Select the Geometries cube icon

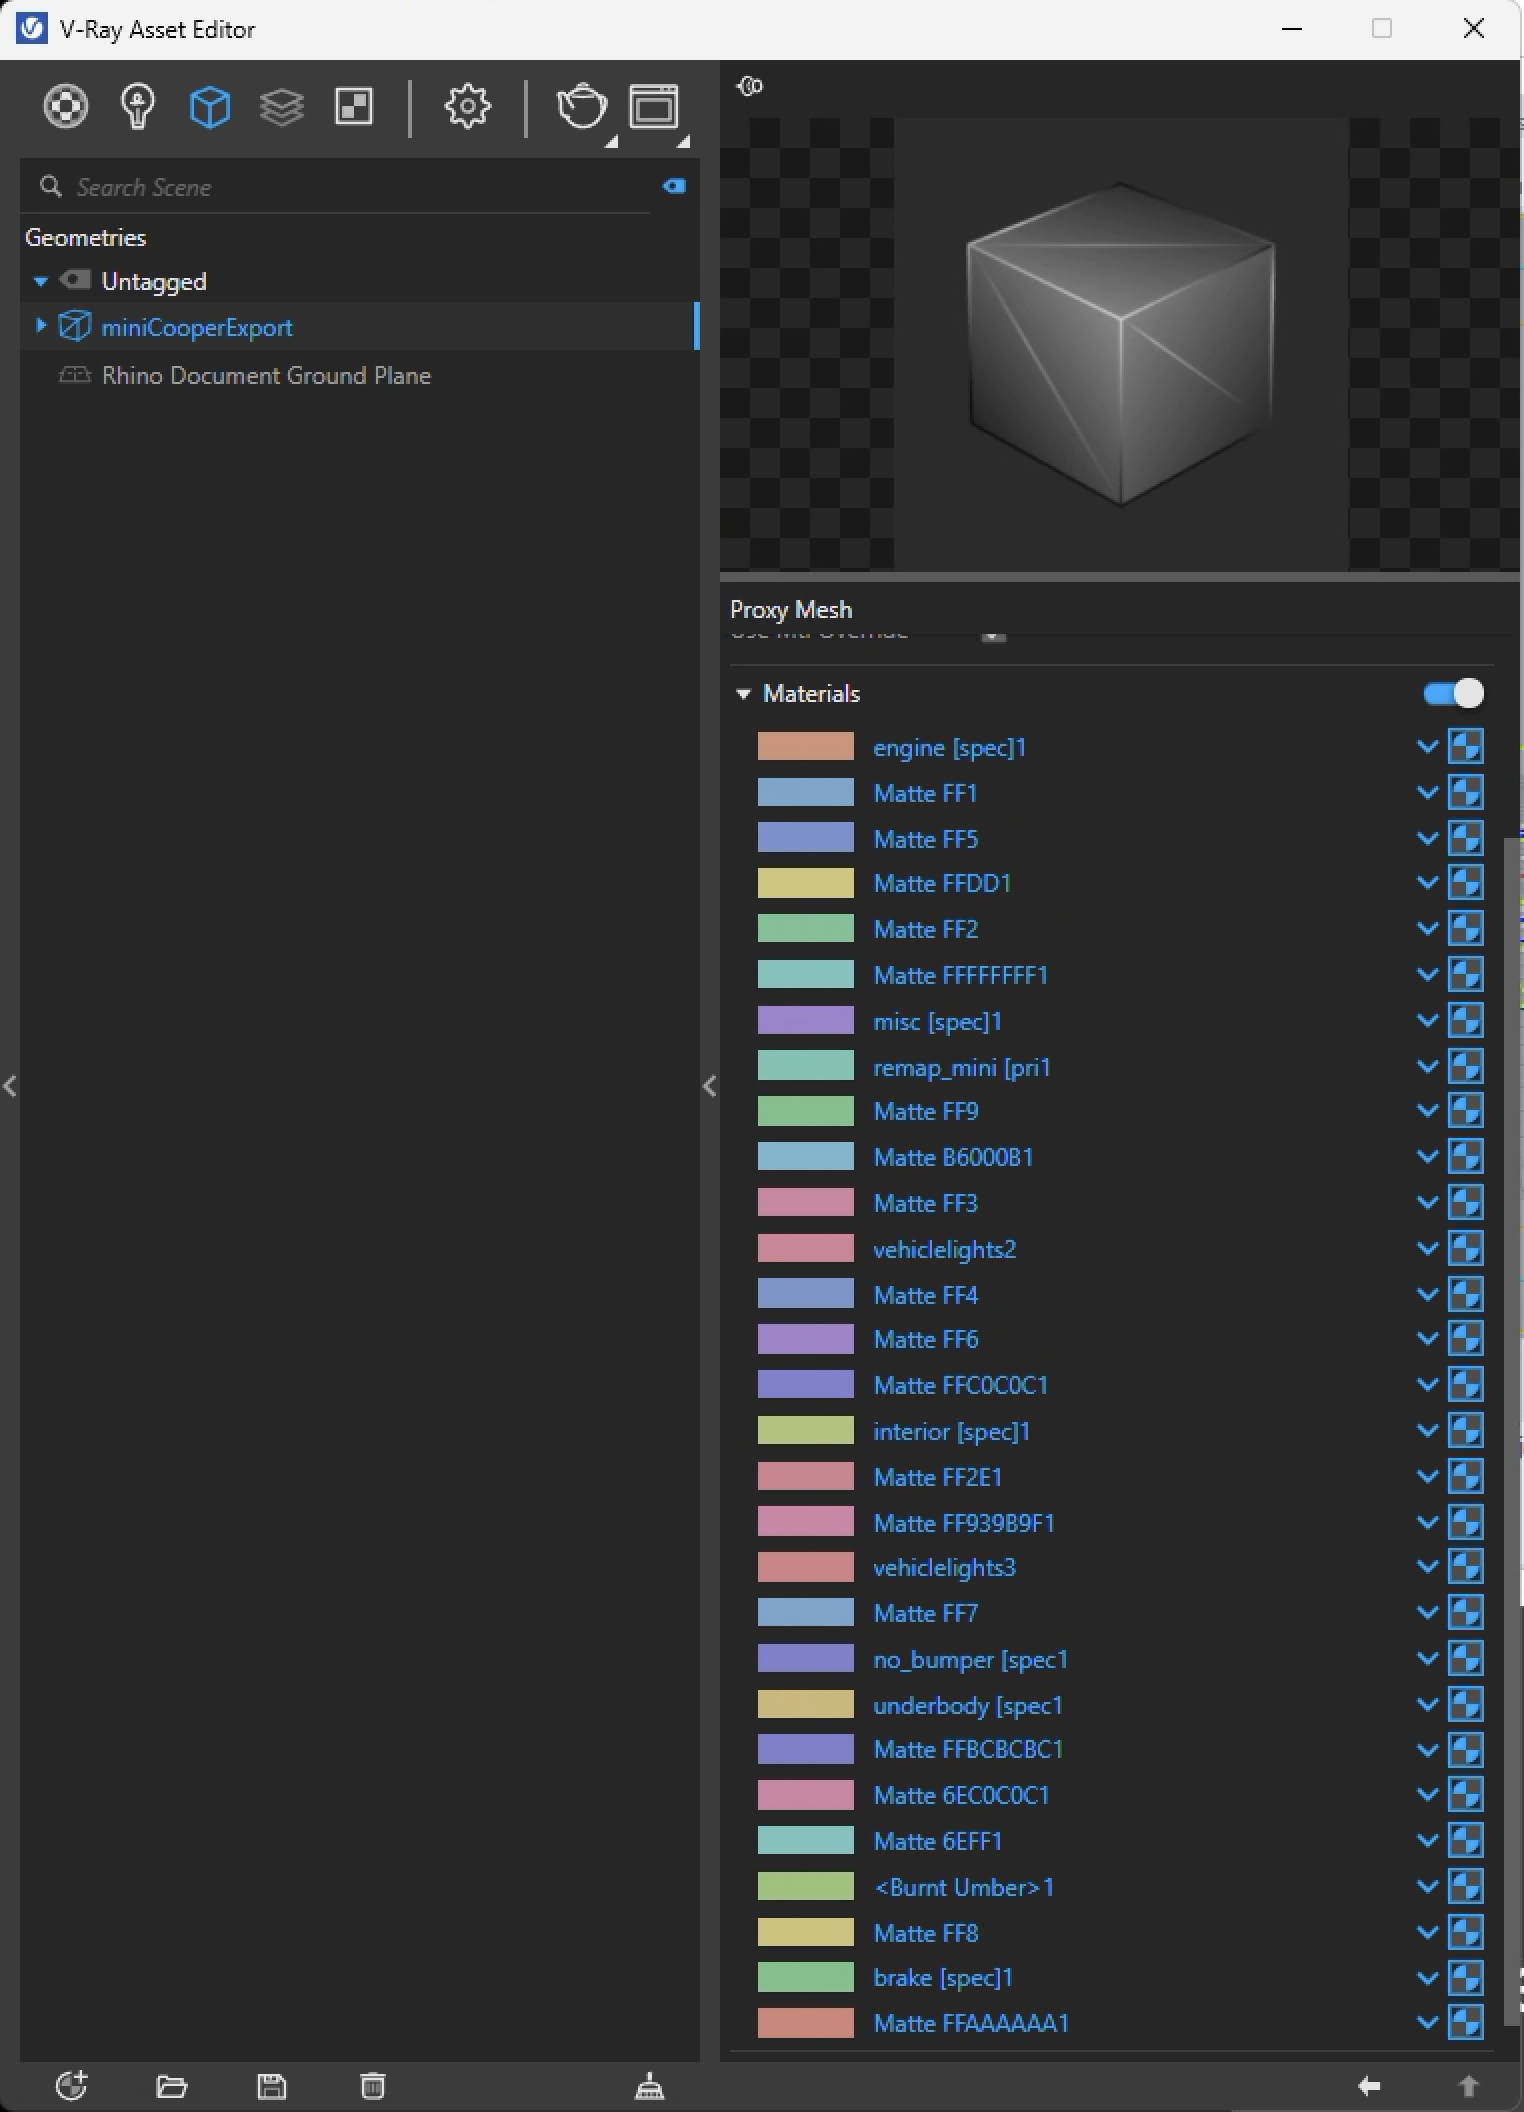pos(210,106)
